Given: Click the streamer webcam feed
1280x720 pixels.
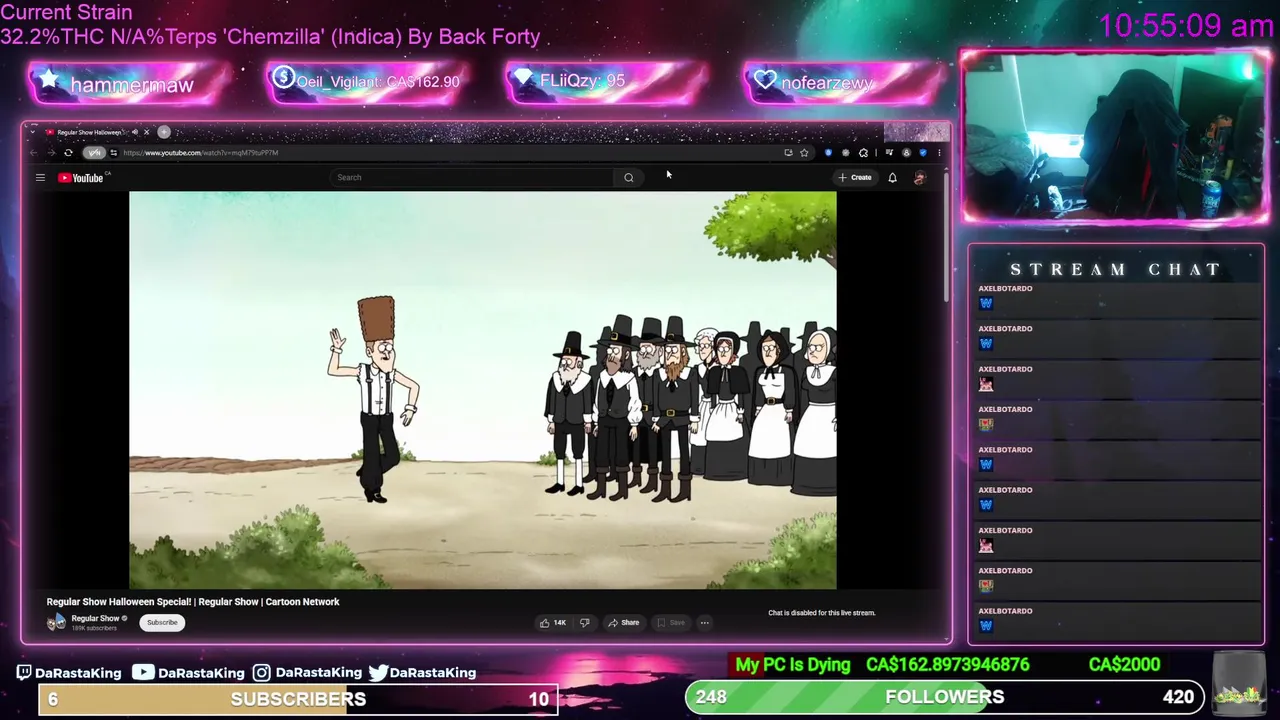Looking at the screenshot, I should tap(1115, 137).
